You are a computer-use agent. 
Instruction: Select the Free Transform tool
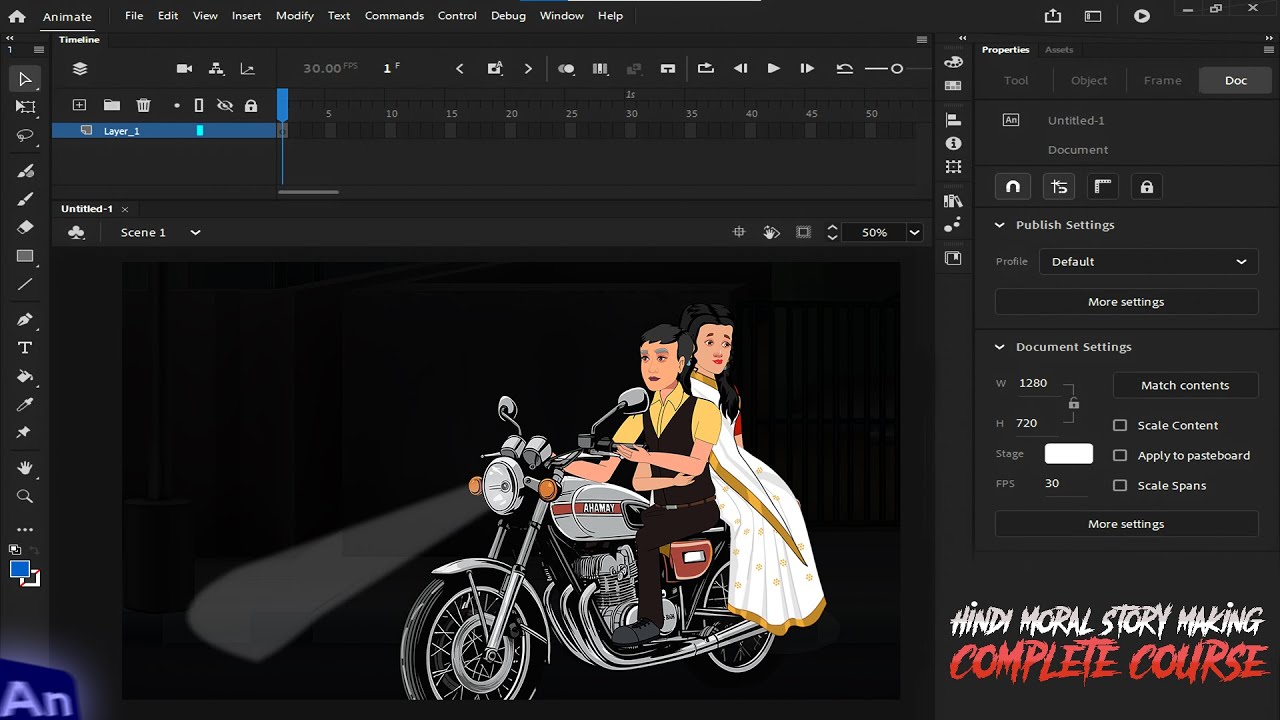point(25,107)
